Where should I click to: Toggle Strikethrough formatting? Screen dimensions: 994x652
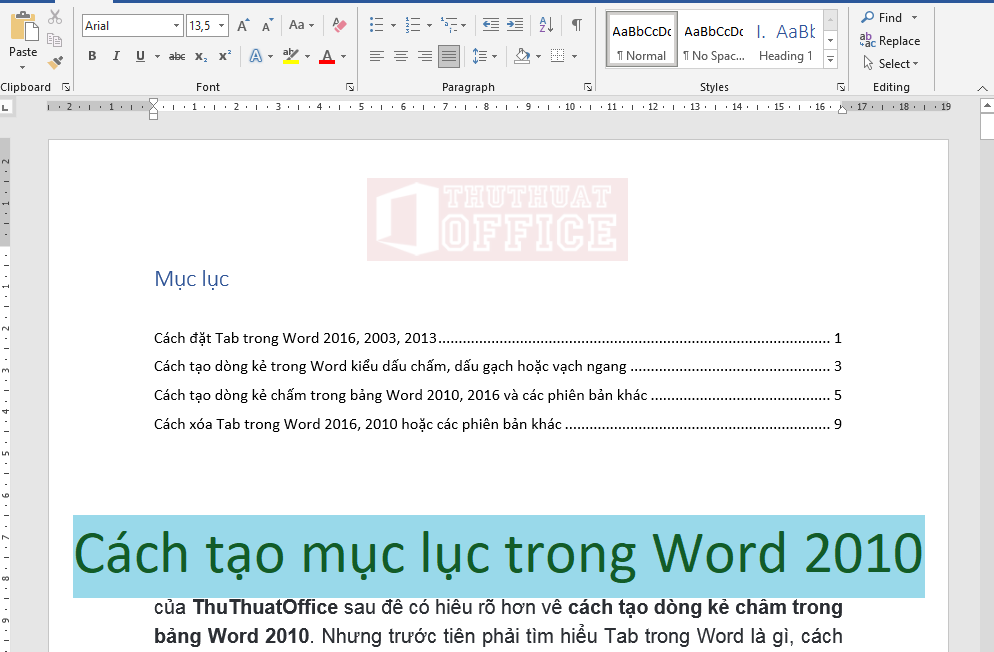[176, 57]
